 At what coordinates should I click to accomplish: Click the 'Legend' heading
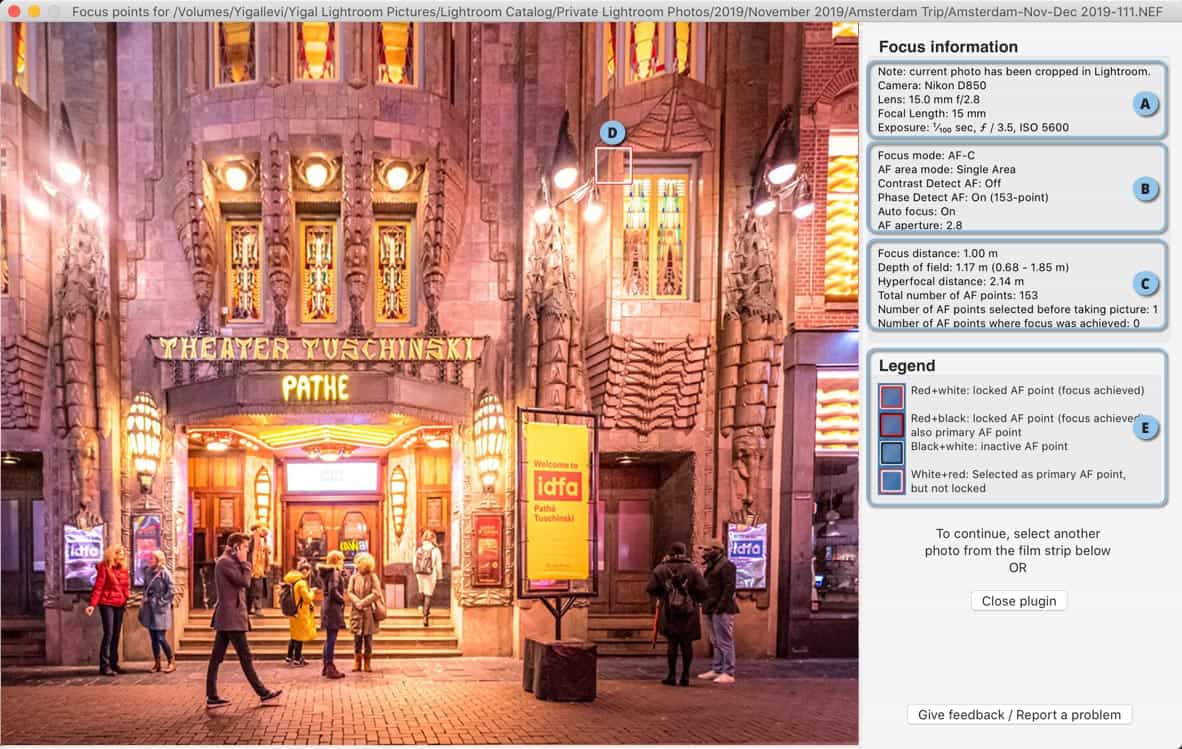point(906,365)
